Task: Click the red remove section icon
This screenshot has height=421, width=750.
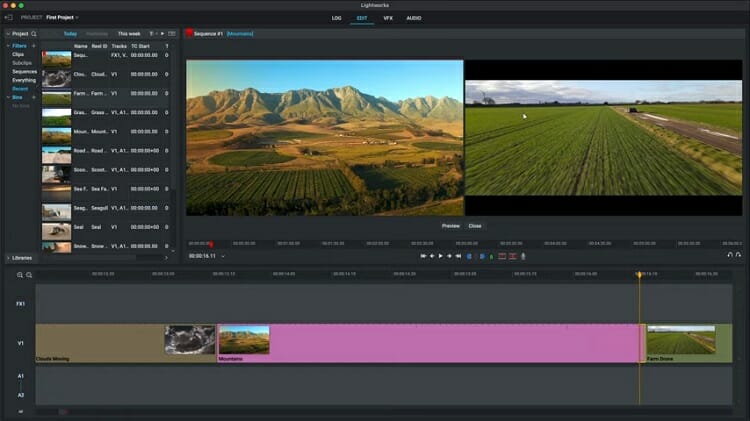Action: click(x=502, y=256)
